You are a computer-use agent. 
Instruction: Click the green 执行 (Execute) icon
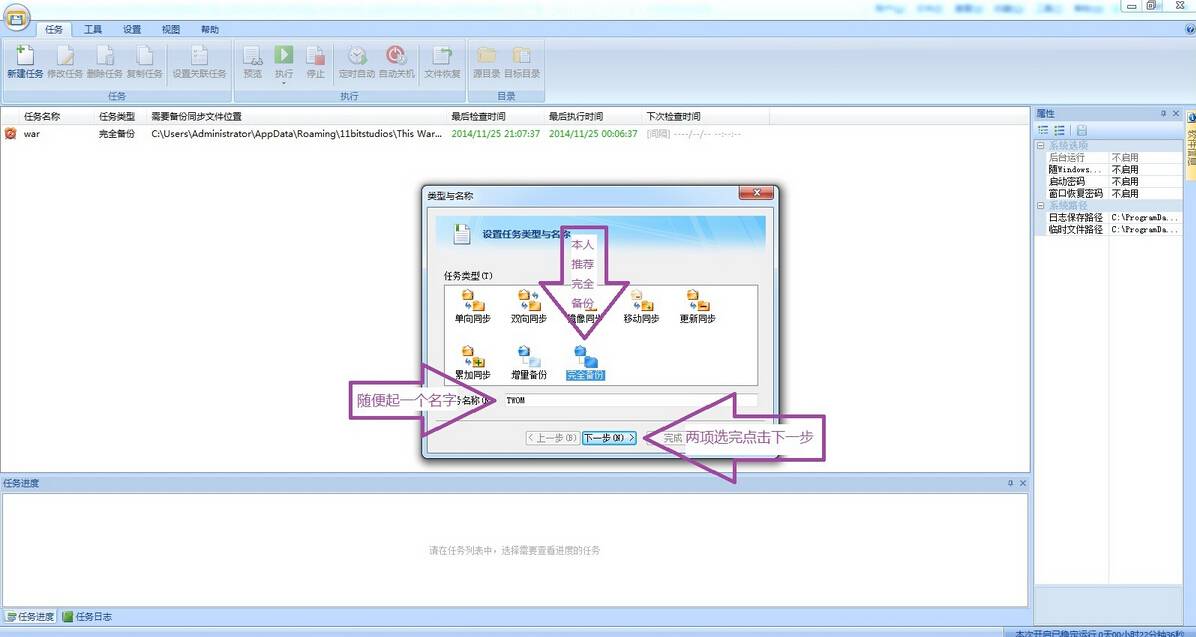pos(284,55)
